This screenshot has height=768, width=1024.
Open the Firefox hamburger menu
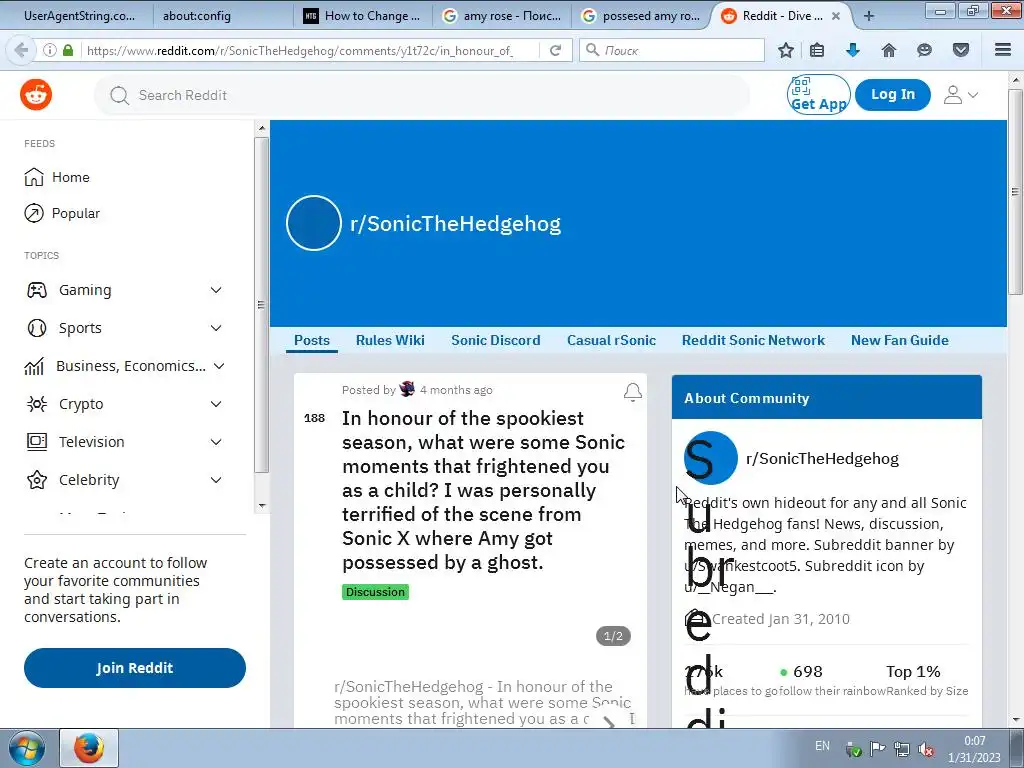[1003, 50]
